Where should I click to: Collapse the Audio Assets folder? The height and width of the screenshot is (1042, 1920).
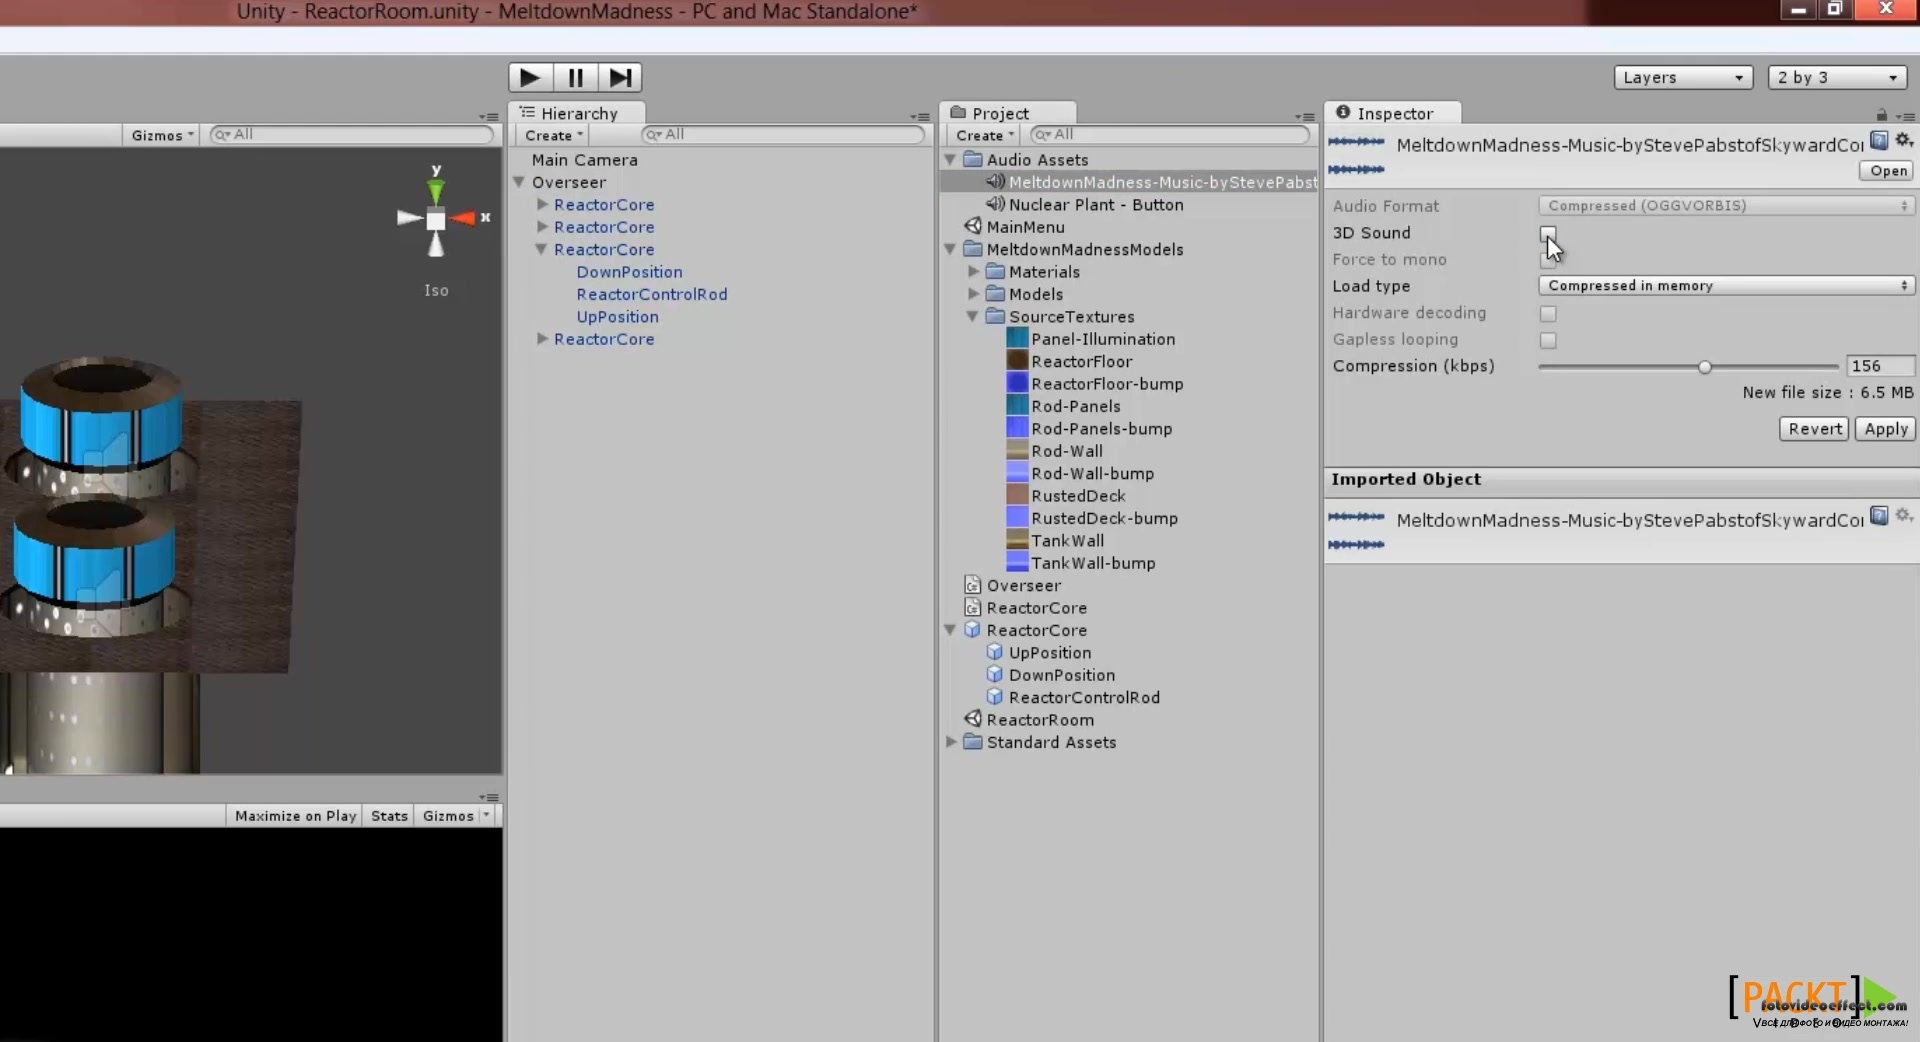pyautogui.click(x=950, y=159)
